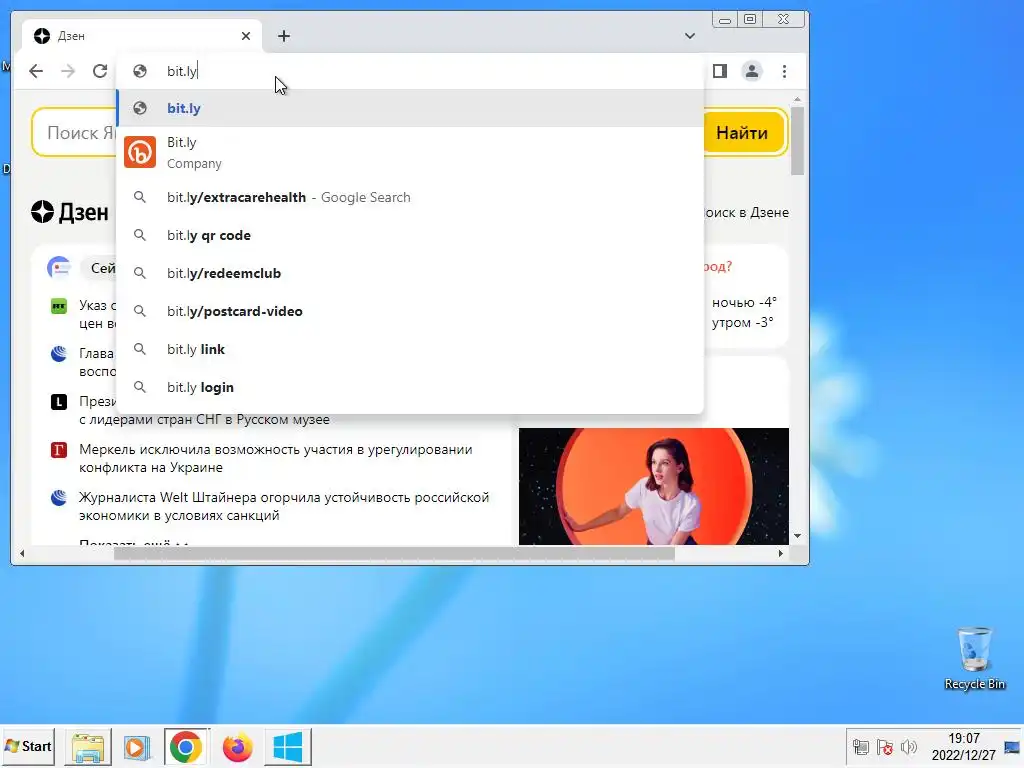Click the blue swirl icon beside Журналиста headline

point(59,498)
